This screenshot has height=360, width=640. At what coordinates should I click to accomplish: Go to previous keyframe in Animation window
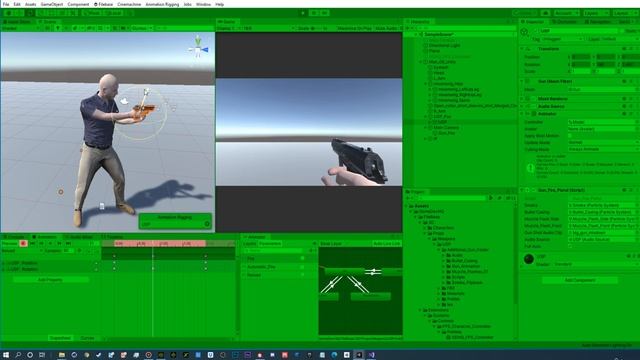tap(41, 243)
